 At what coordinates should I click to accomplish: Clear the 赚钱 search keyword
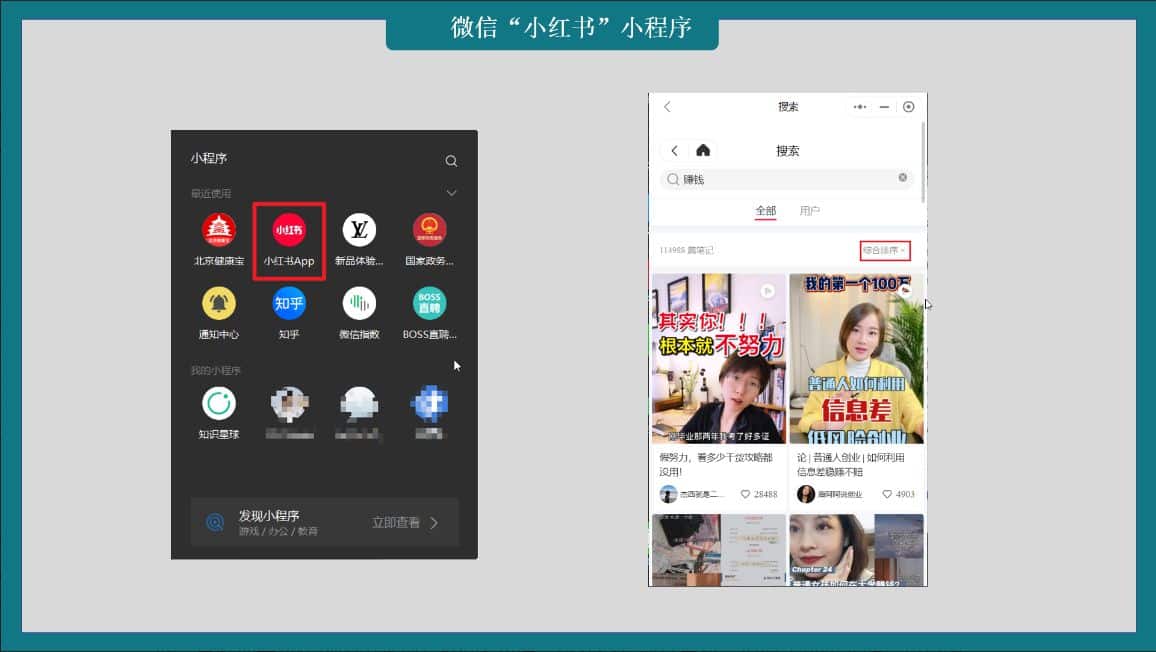(x=903, y=178)
